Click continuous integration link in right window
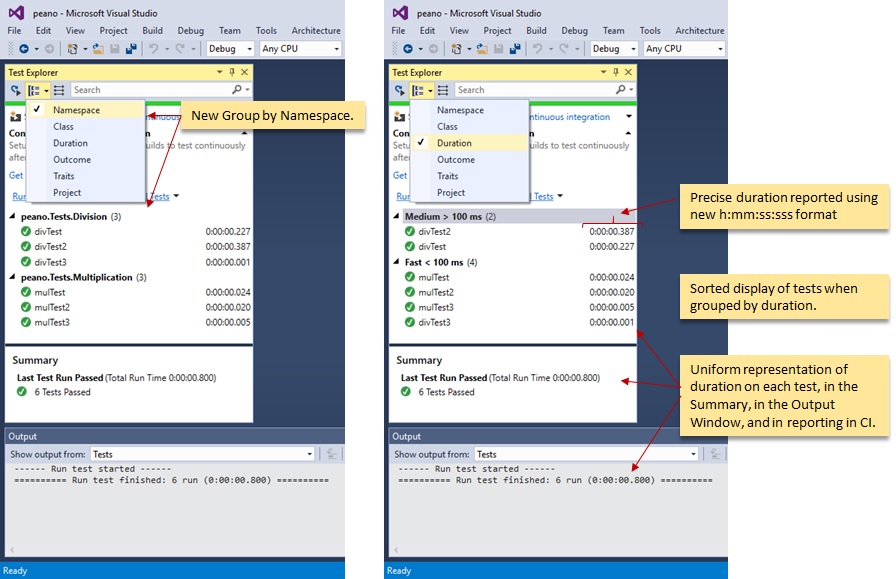This screenshot has height=579, width=896. point(570,117)
